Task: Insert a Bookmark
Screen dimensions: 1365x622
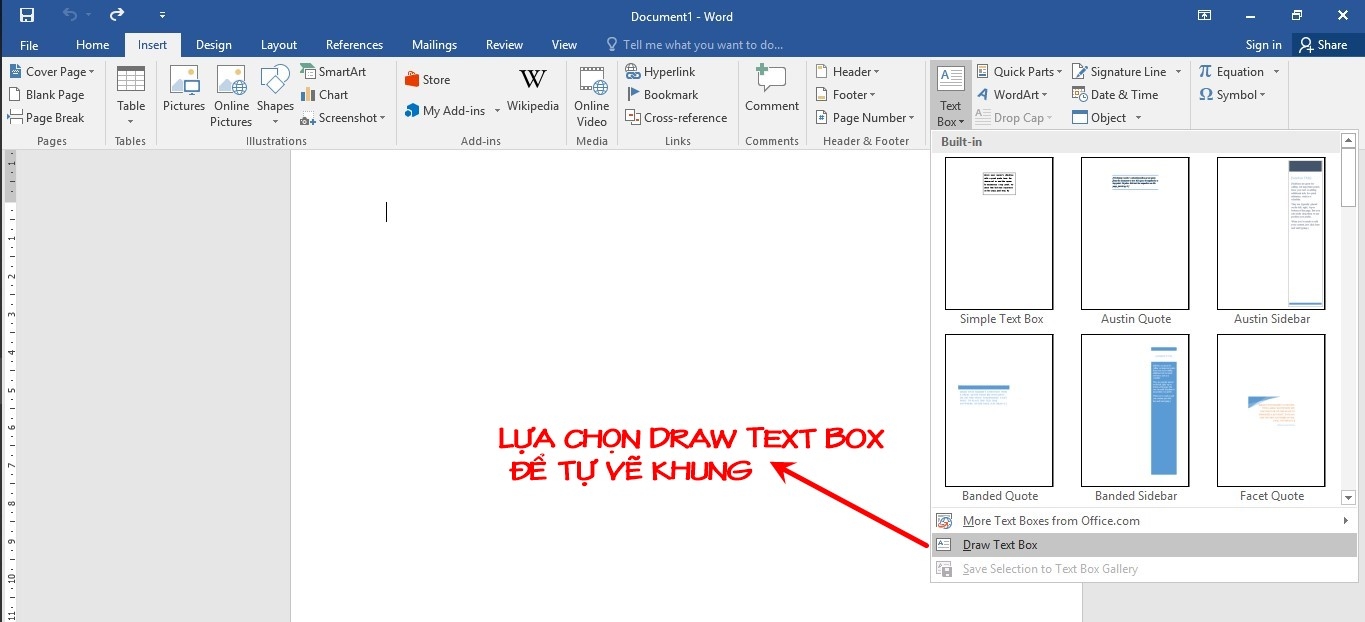Action: [x=662, y=95]
